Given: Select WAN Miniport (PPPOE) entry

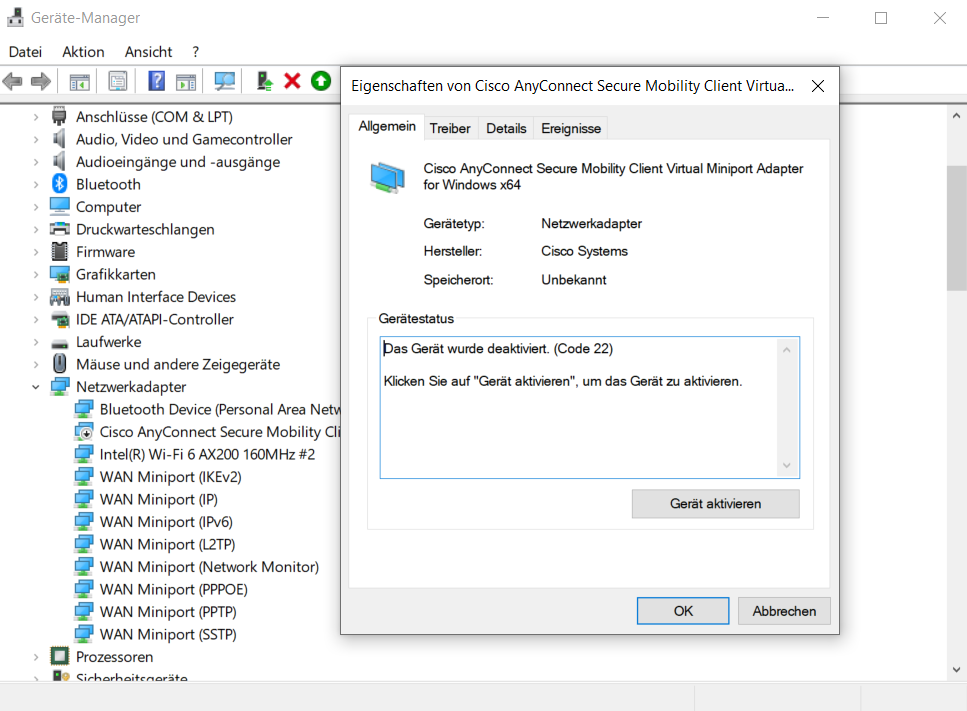Looking at the screenshot, I should click(173, 590).
